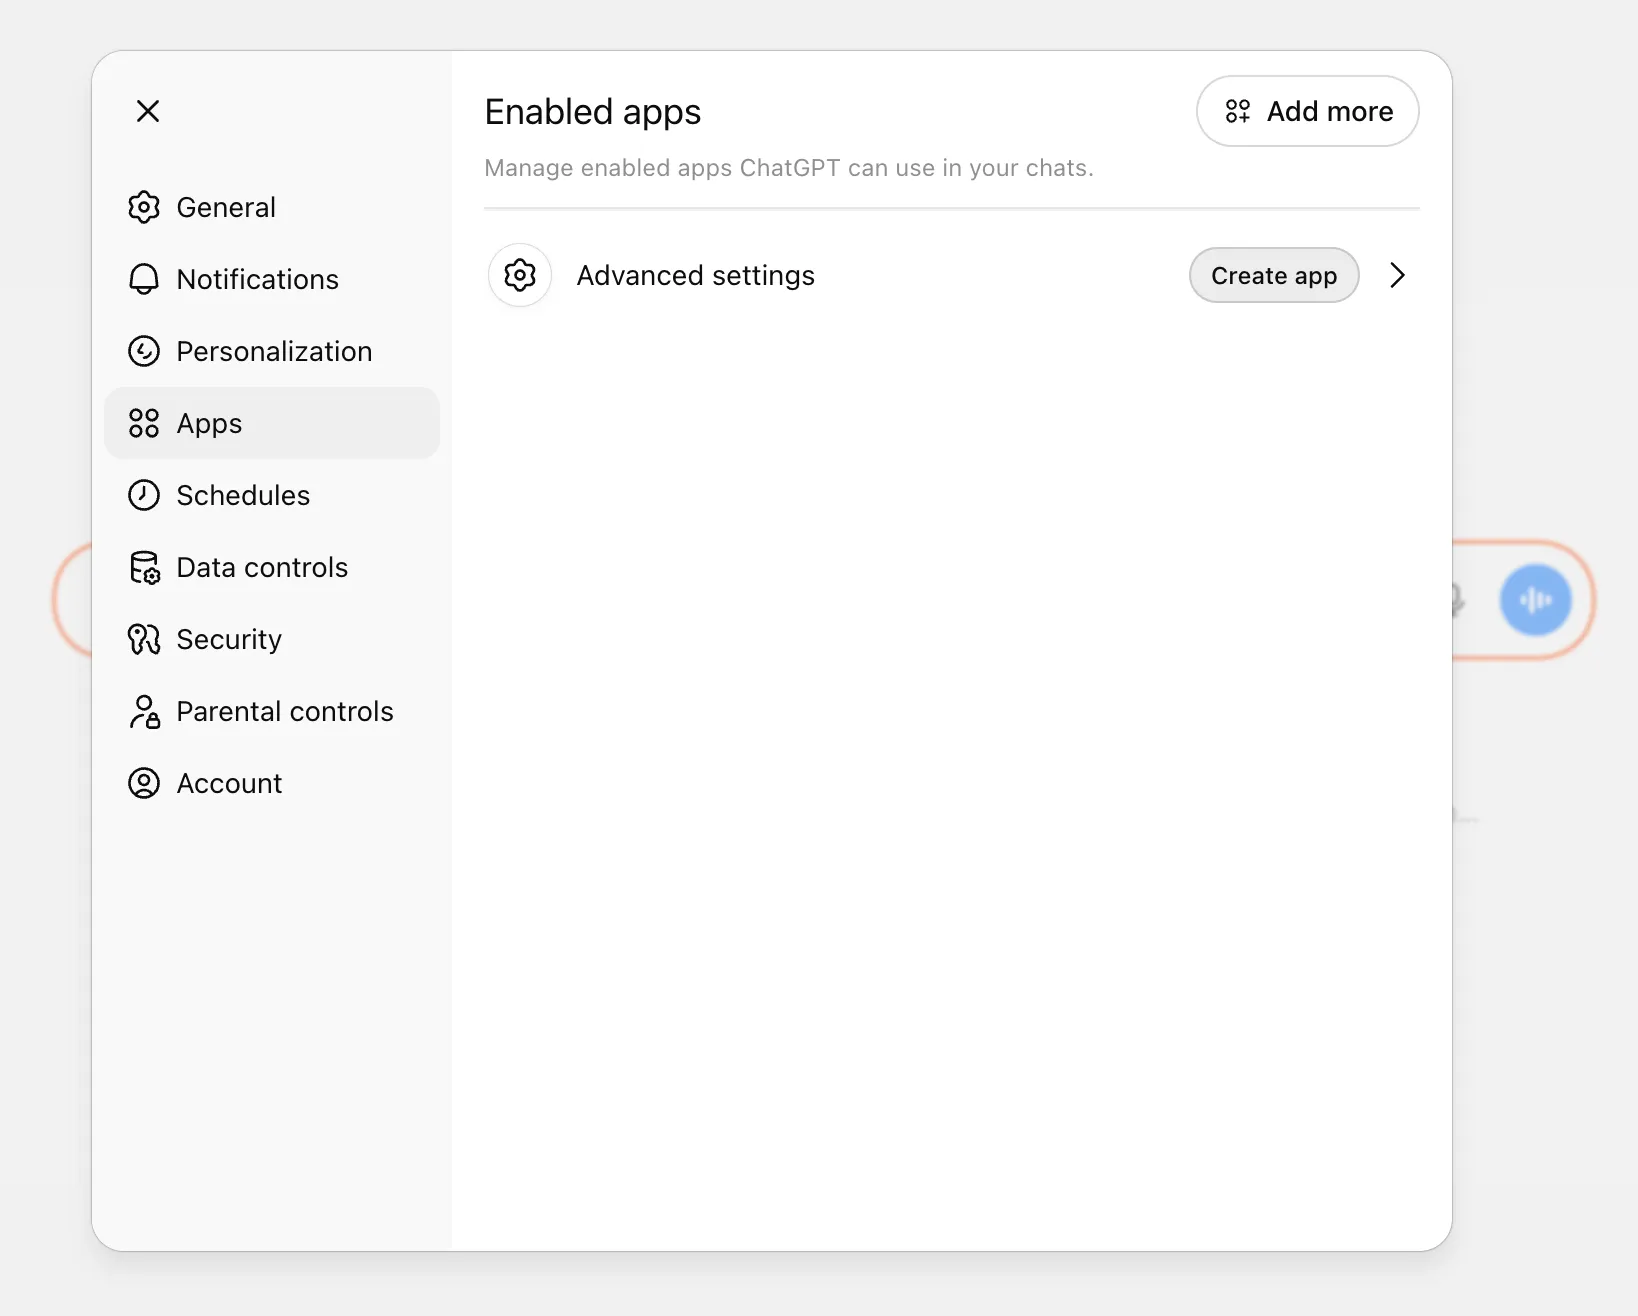Screen dimensions: 1638x1316
Task: Open Advanced settings via its gear icon
Action: 520,275
